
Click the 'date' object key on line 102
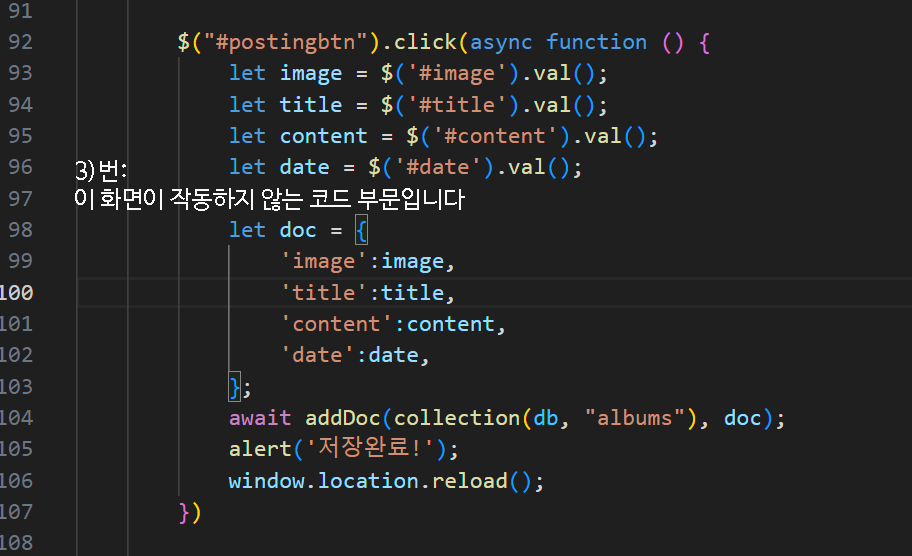317,355
